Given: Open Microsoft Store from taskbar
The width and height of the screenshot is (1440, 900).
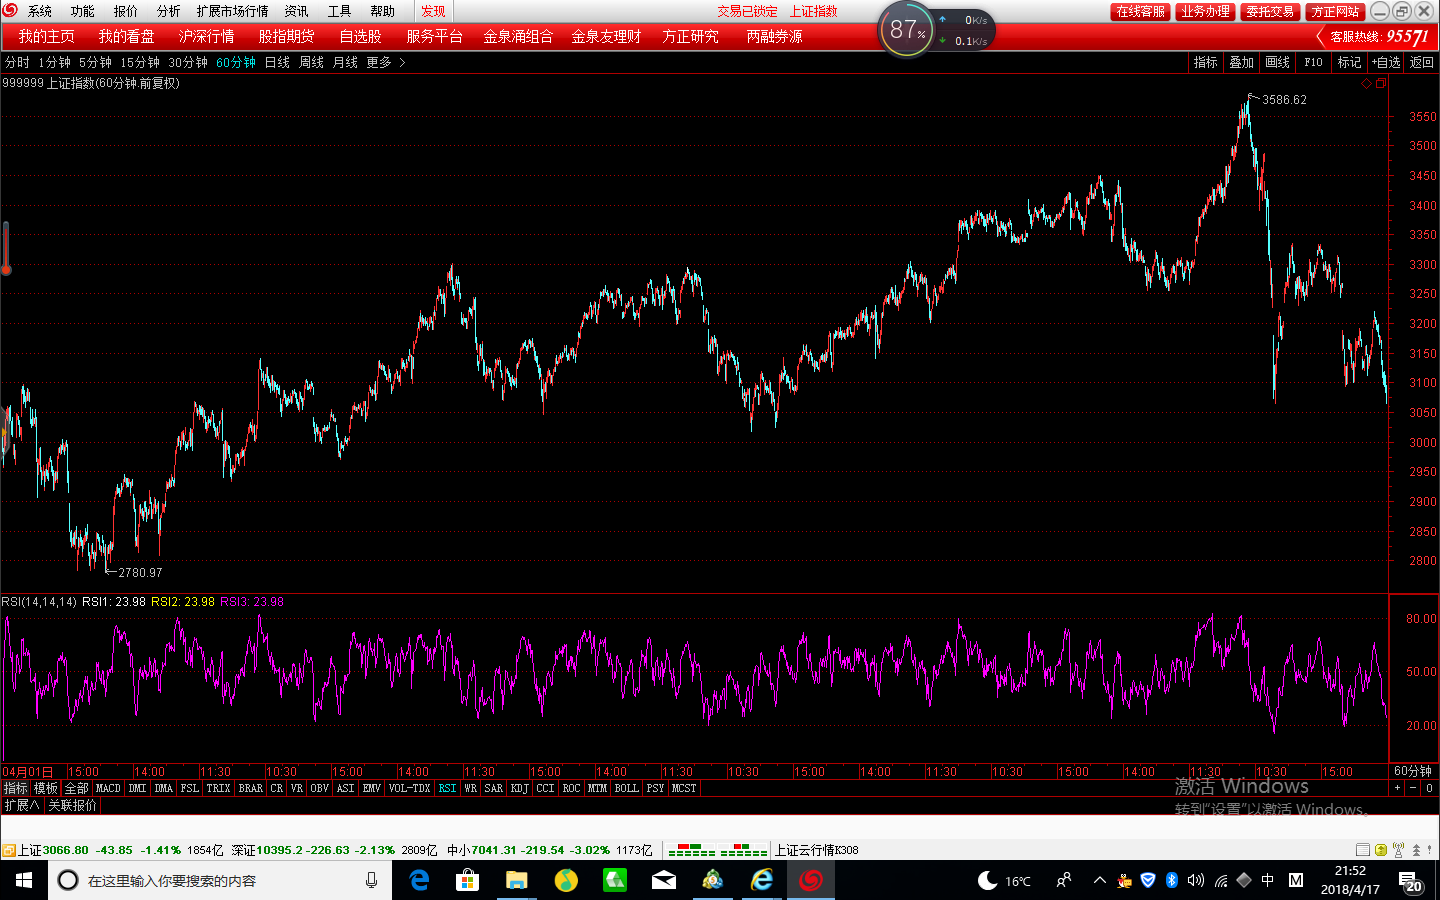Looking at the screenshot, I should point(467,880).
